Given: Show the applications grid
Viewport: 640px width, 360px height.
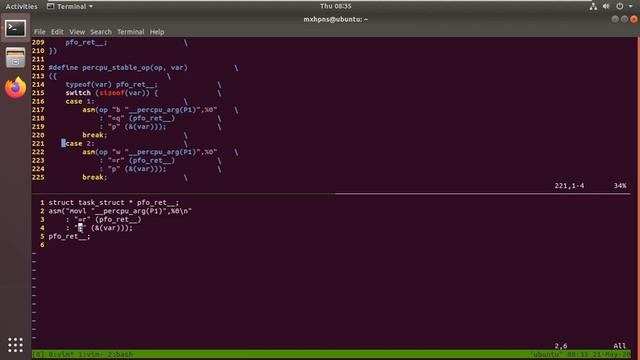Looking at the screenshot, I should pos(16,345).
